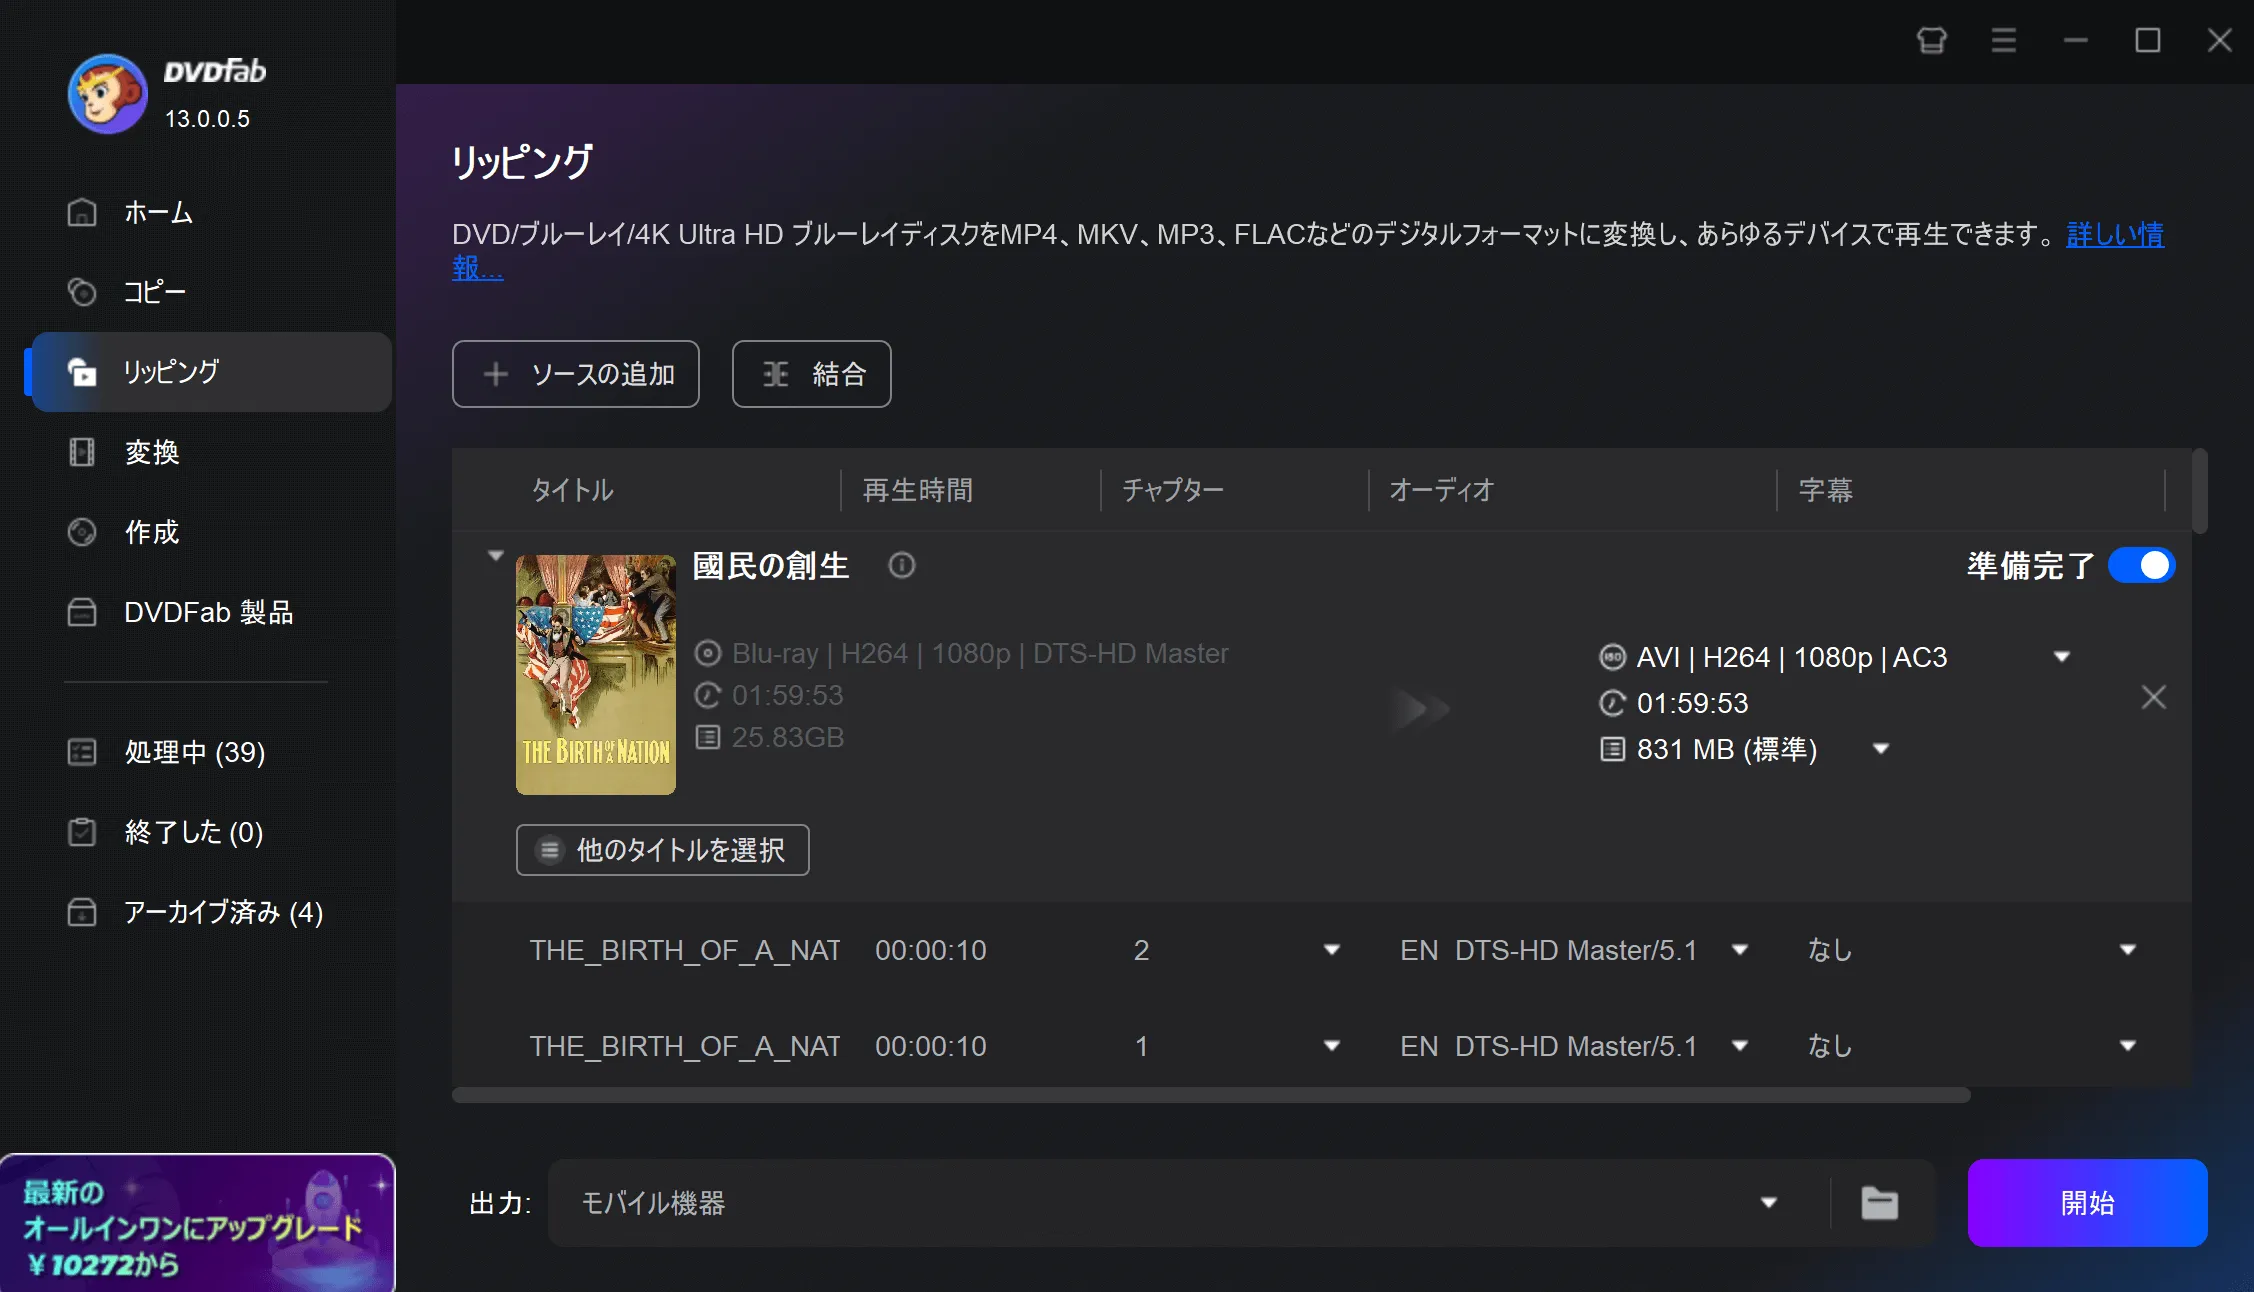Screen dimensions: 2254x1292
Task: Click the movie poster thumbnail
Action: (595, 675)
